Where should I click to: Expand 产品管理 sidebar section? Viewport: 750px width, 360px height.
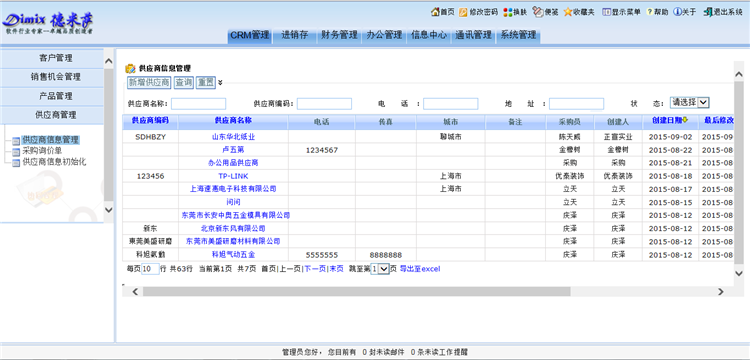[x=52, y=96]
